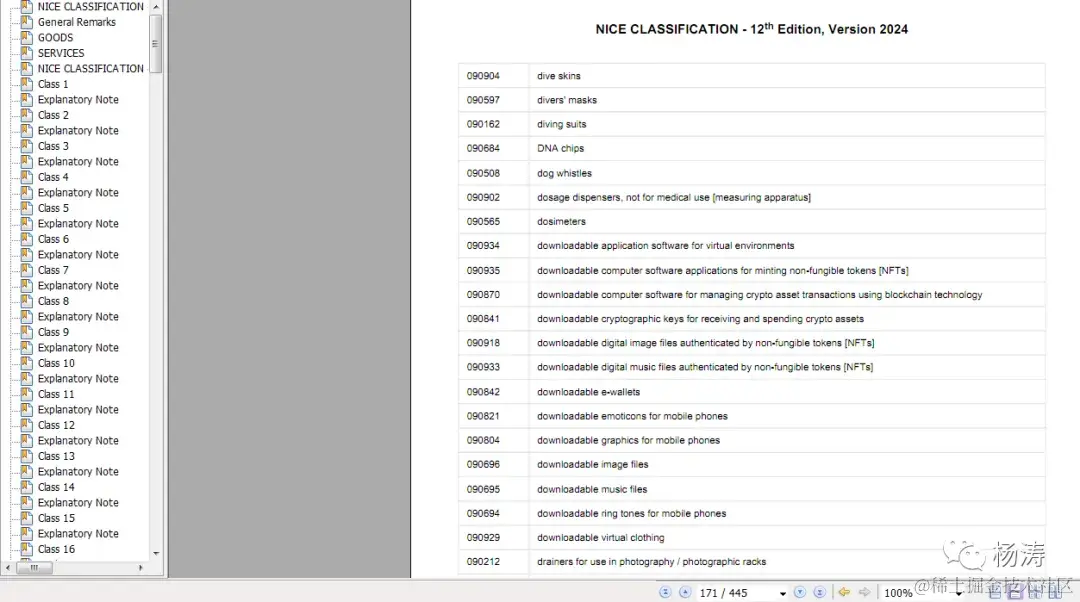Click the 100% zoom level field
This screenshot has width=1080, height=602.
(899, 593)
